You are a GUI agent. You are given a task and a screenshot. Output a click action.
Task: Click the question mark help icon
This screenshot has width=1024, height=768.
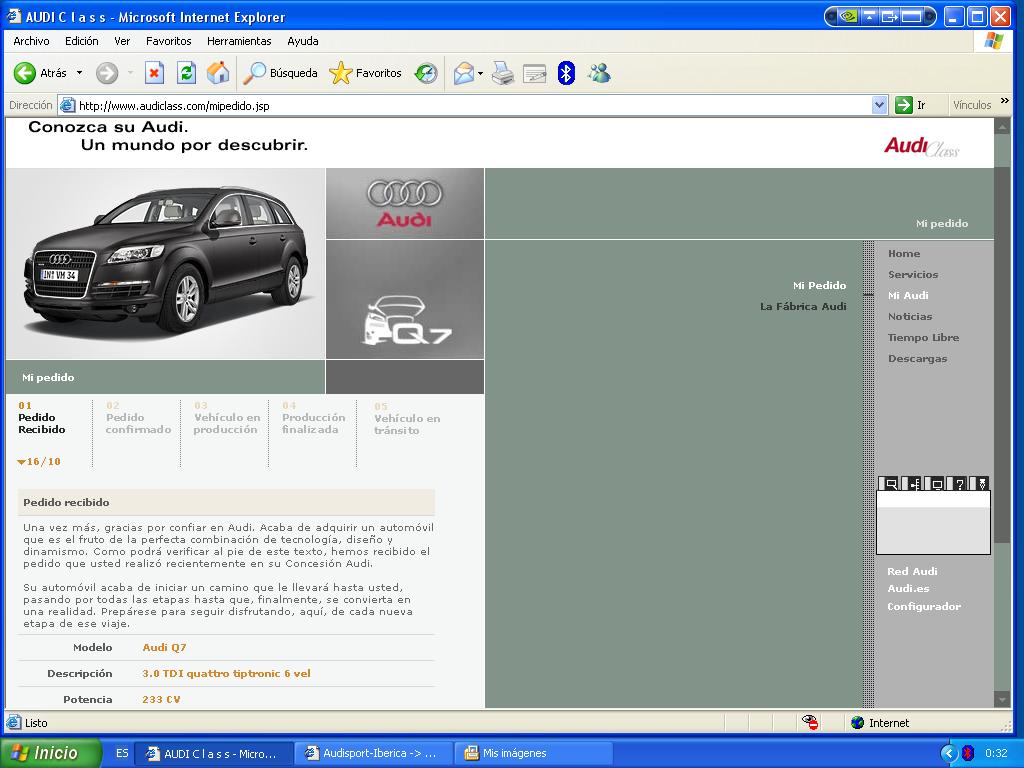959,483
